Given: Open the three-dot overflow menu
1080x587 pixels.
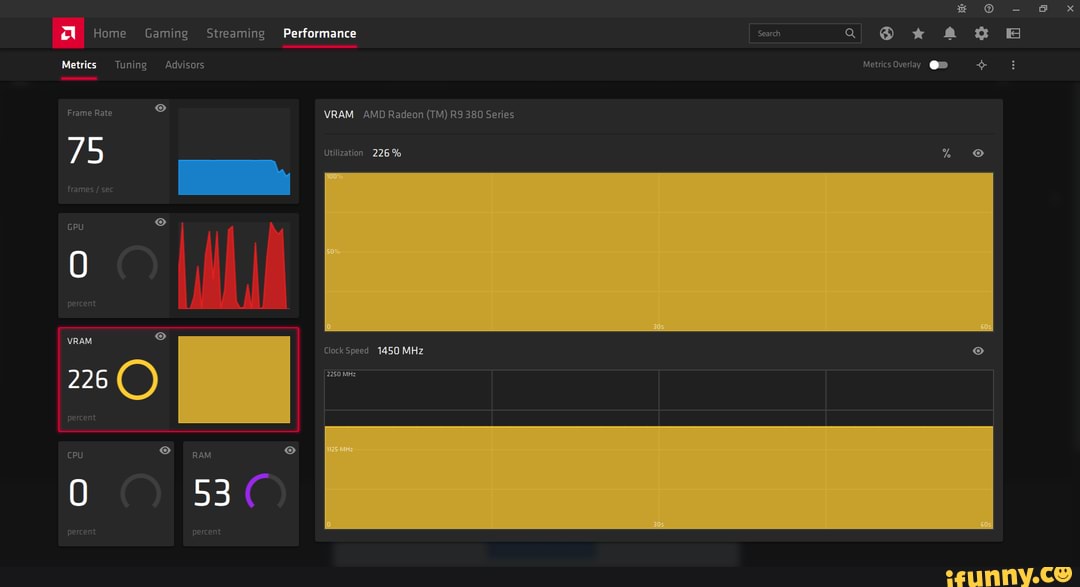Looking at the screenshot, I should pyautogui.click(x=1013, y=64).
